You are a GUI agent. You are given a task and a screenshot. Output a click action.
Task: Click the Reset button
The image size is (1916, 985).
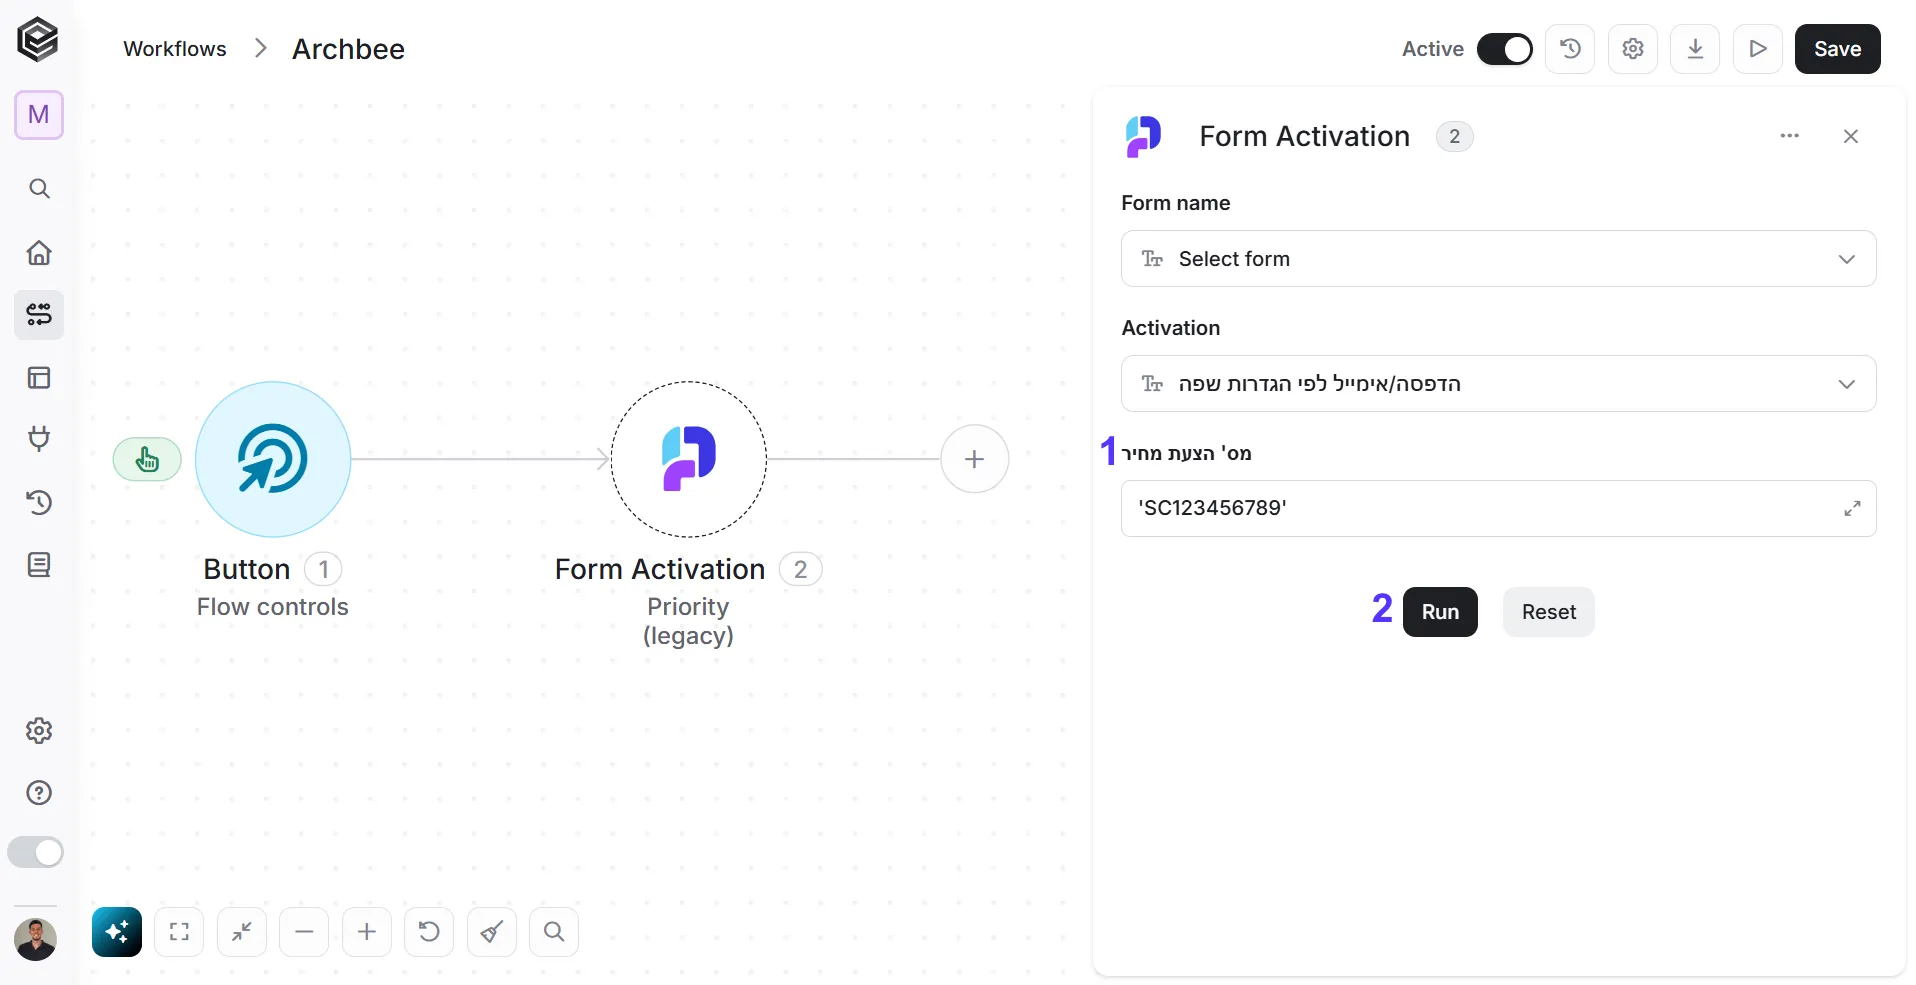[1549, 612]
